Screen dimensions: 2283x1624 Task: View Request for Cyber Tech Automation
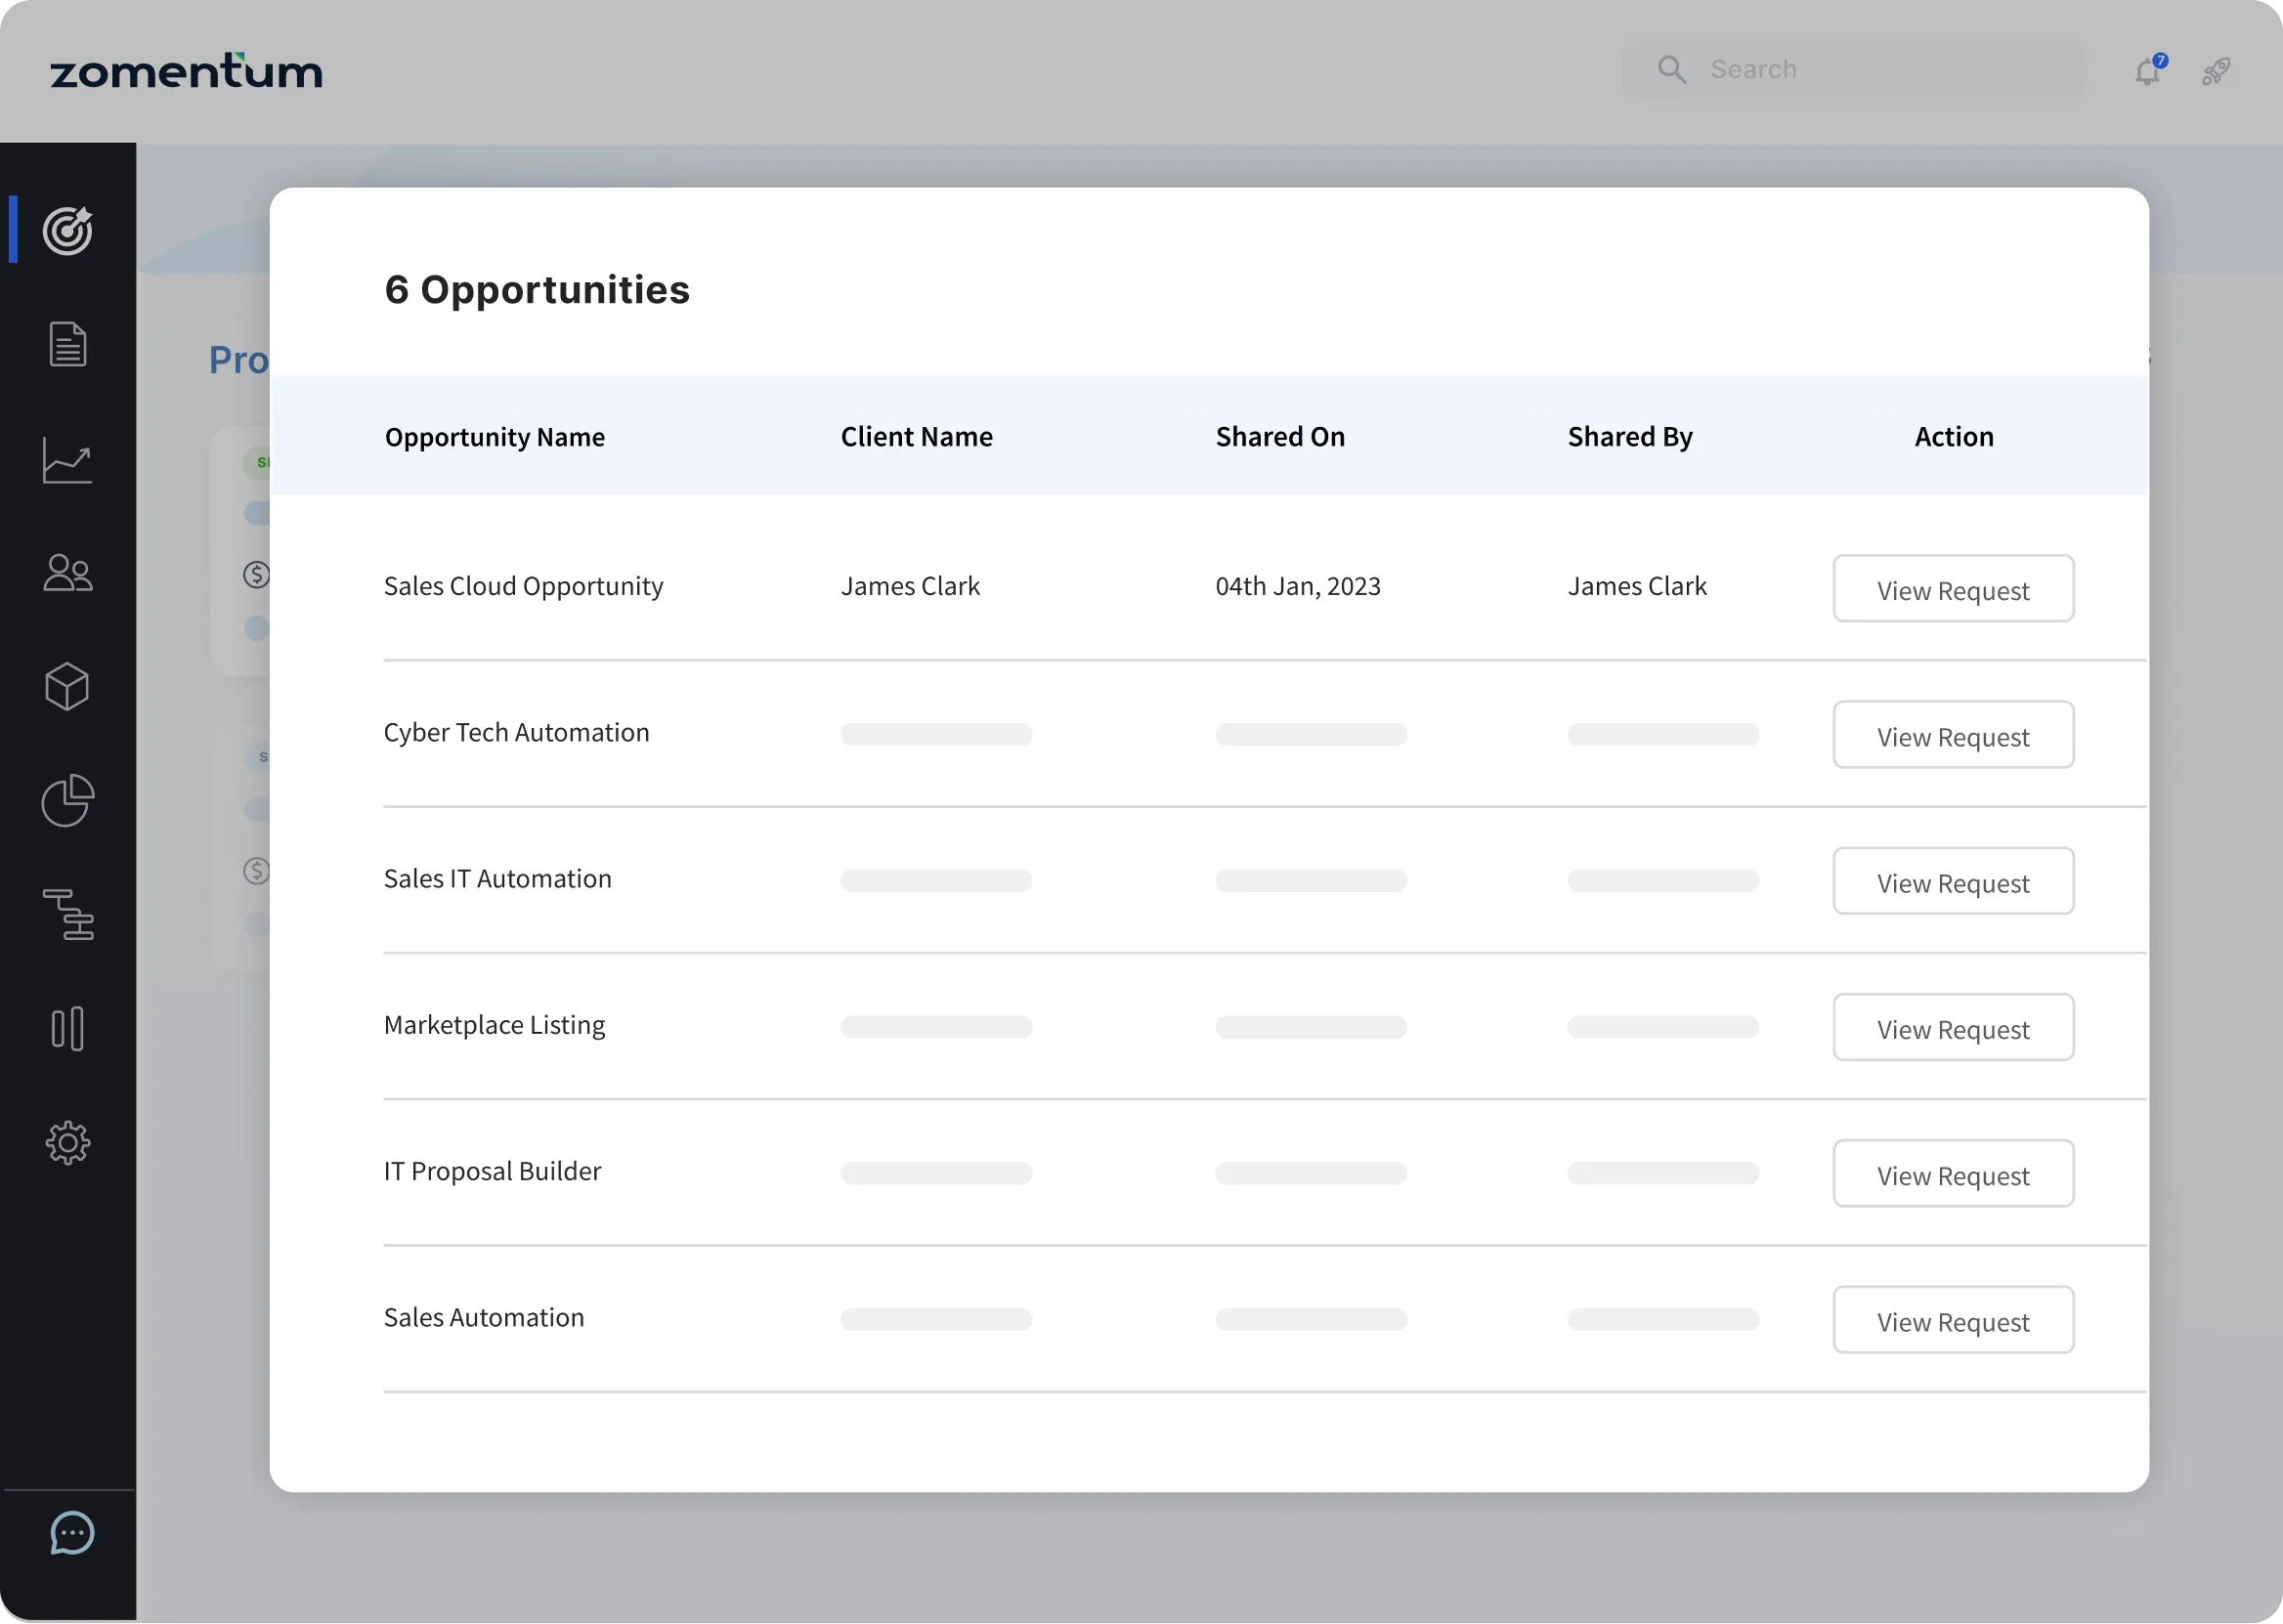(x=1953, y=735)
